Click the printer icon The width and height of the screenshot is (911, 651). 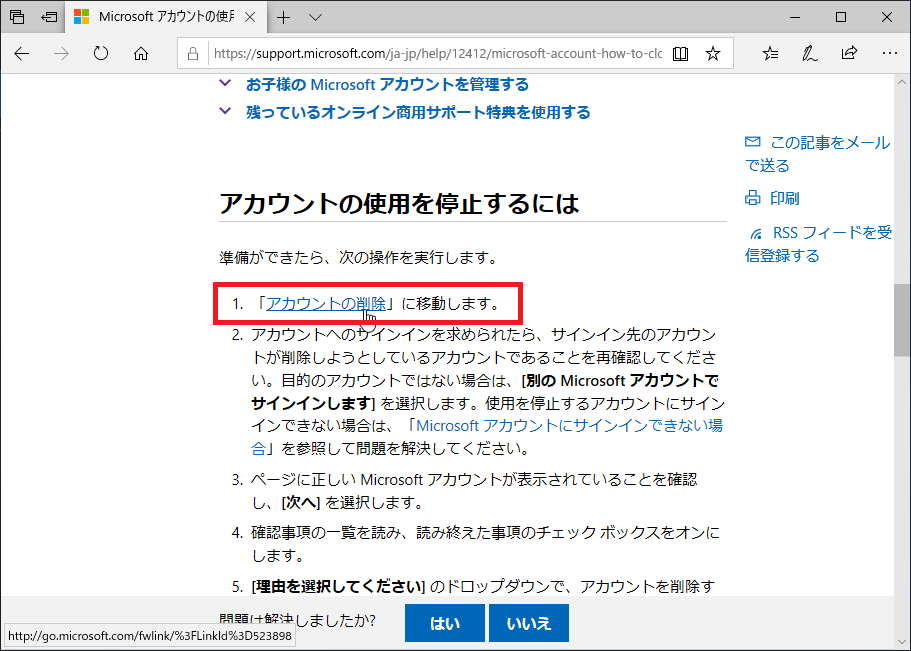[752, 198]
